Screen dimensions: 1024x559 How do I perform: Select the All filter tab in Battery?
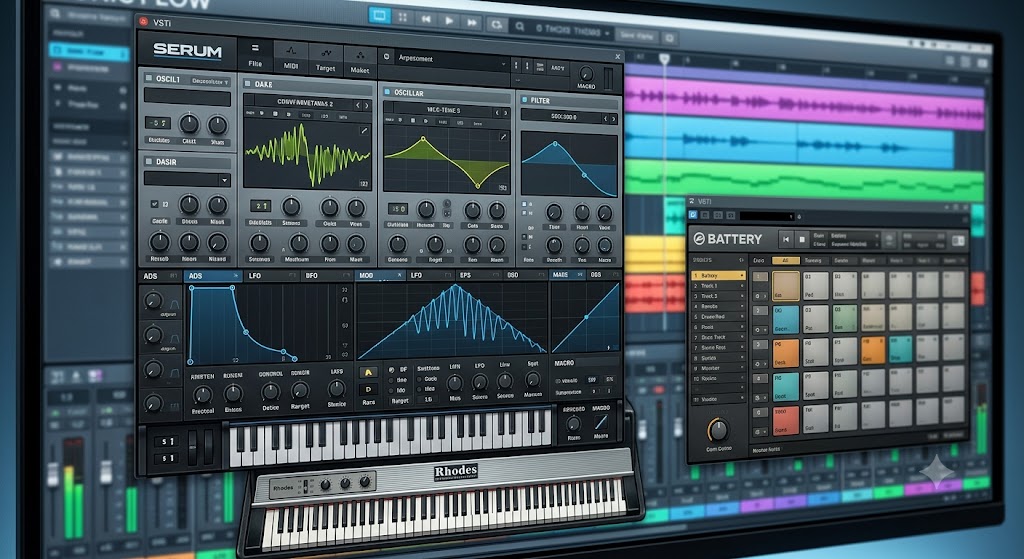tap(786, 260)
